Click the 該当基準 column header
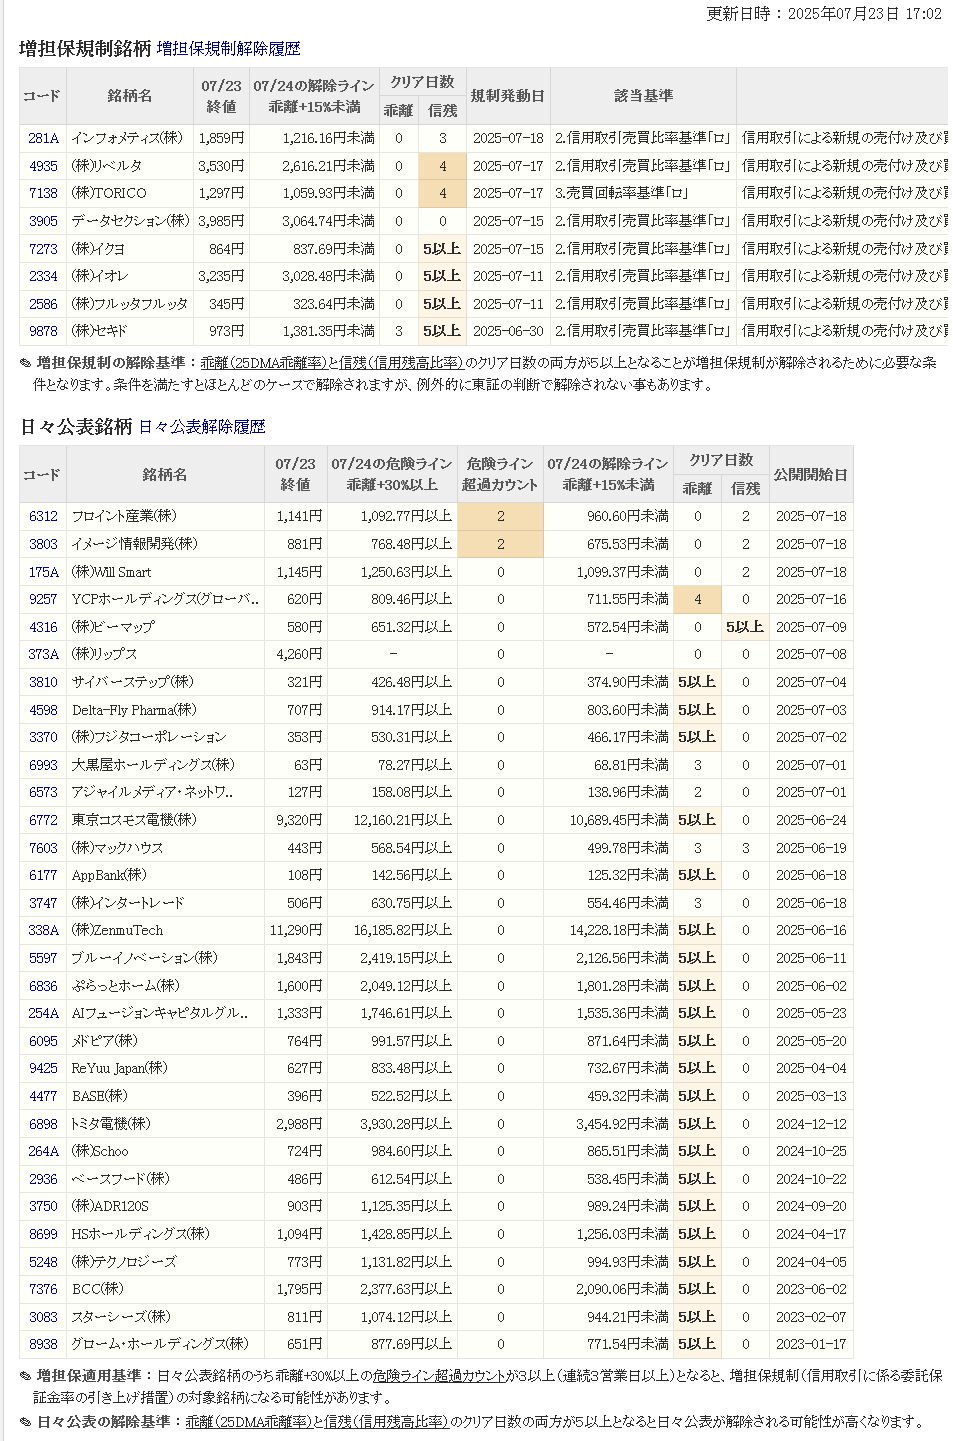953x1441 pixels. pos(643,96)
